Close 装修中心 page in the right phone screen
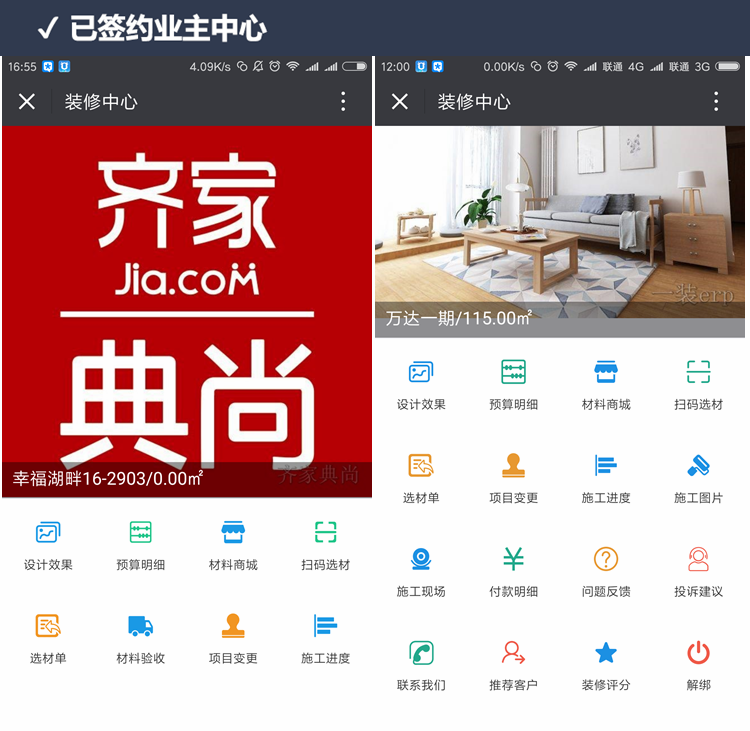This screenshot has height=731, width=750. pyautogui.click(x=400, y=101)
